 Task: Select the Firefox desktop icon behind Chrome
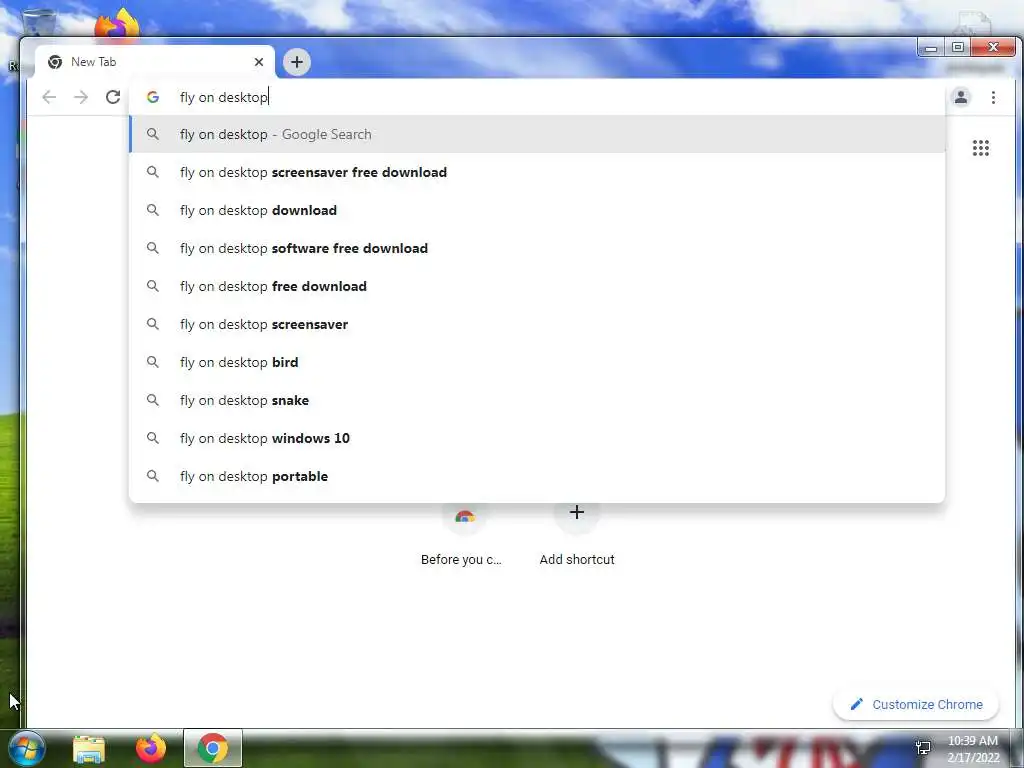point(117,25)
